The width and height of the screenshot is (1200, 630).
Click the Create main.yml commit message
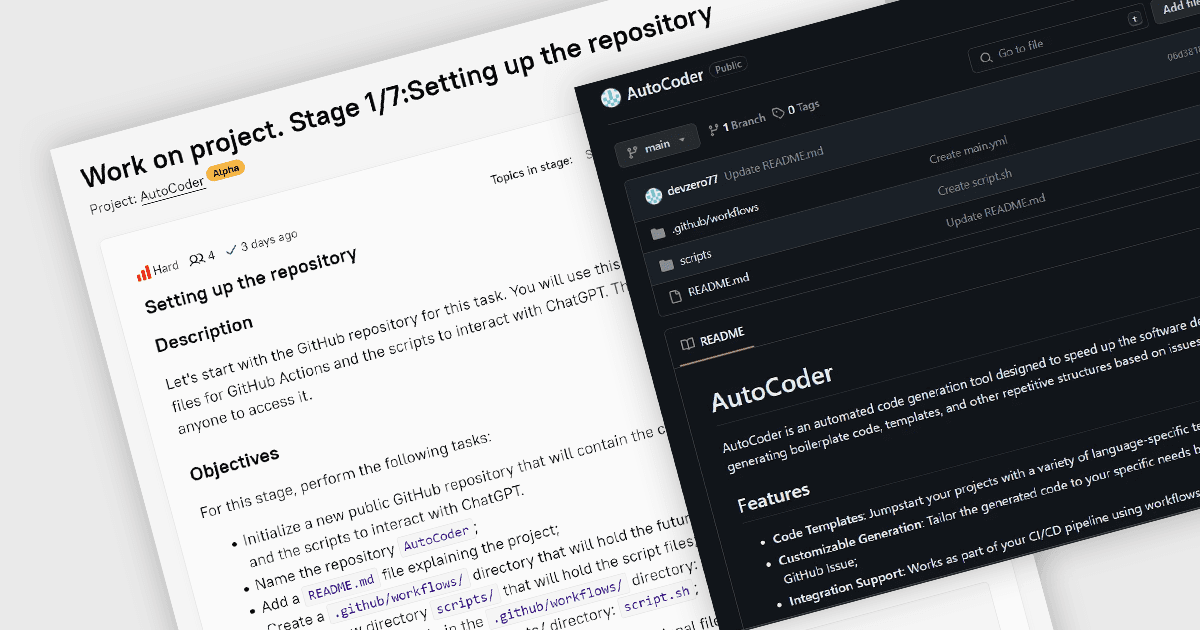(x=968, y=152)
